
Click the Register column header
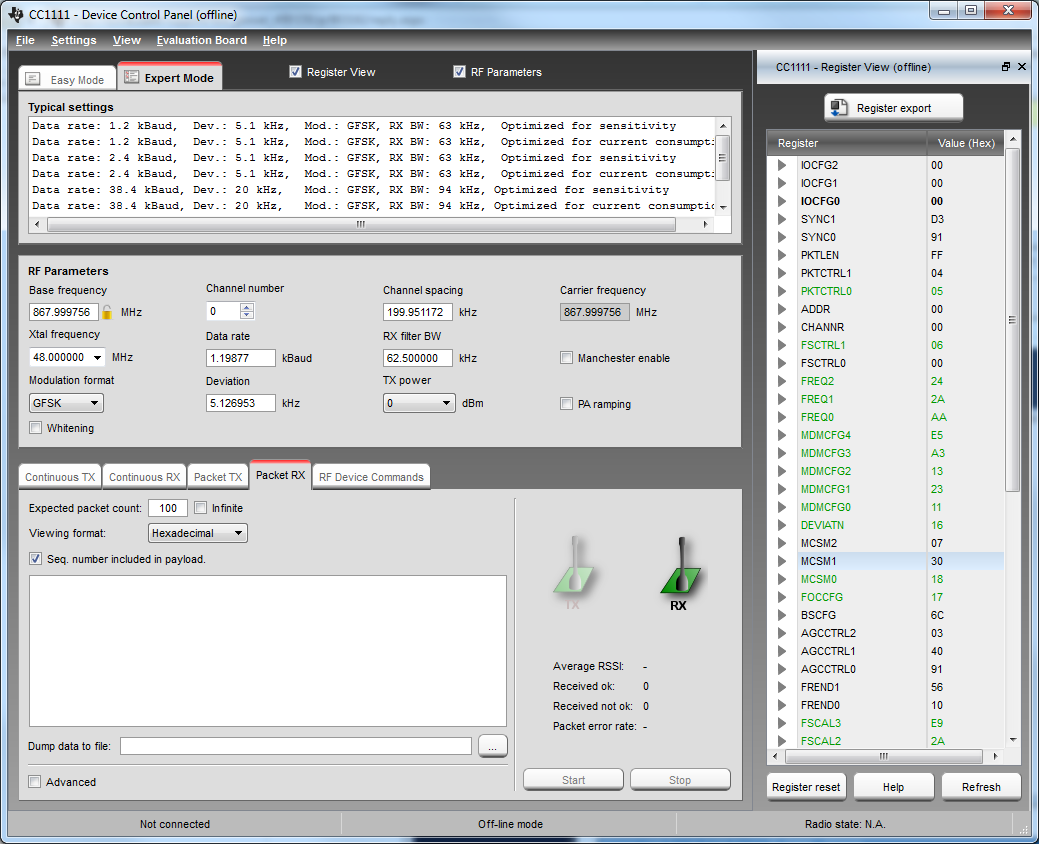coord(847,143)
